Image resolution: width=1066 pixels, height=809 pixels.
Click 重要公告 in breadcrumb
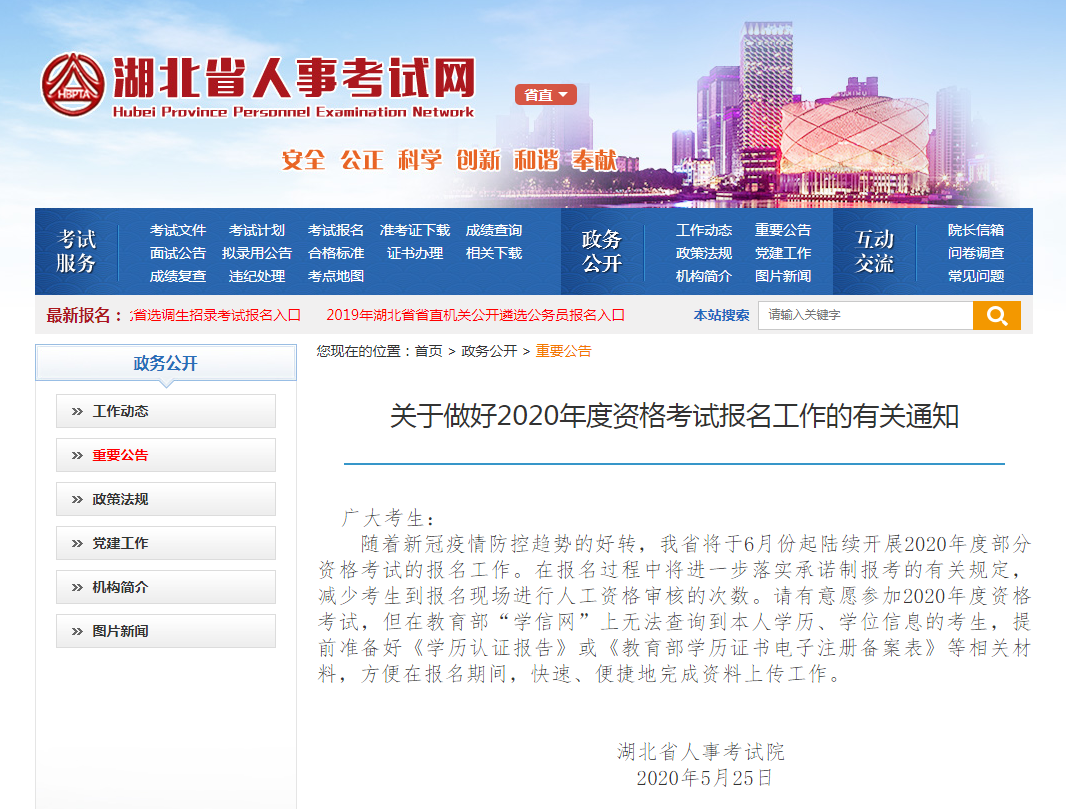tap(564, 351)
